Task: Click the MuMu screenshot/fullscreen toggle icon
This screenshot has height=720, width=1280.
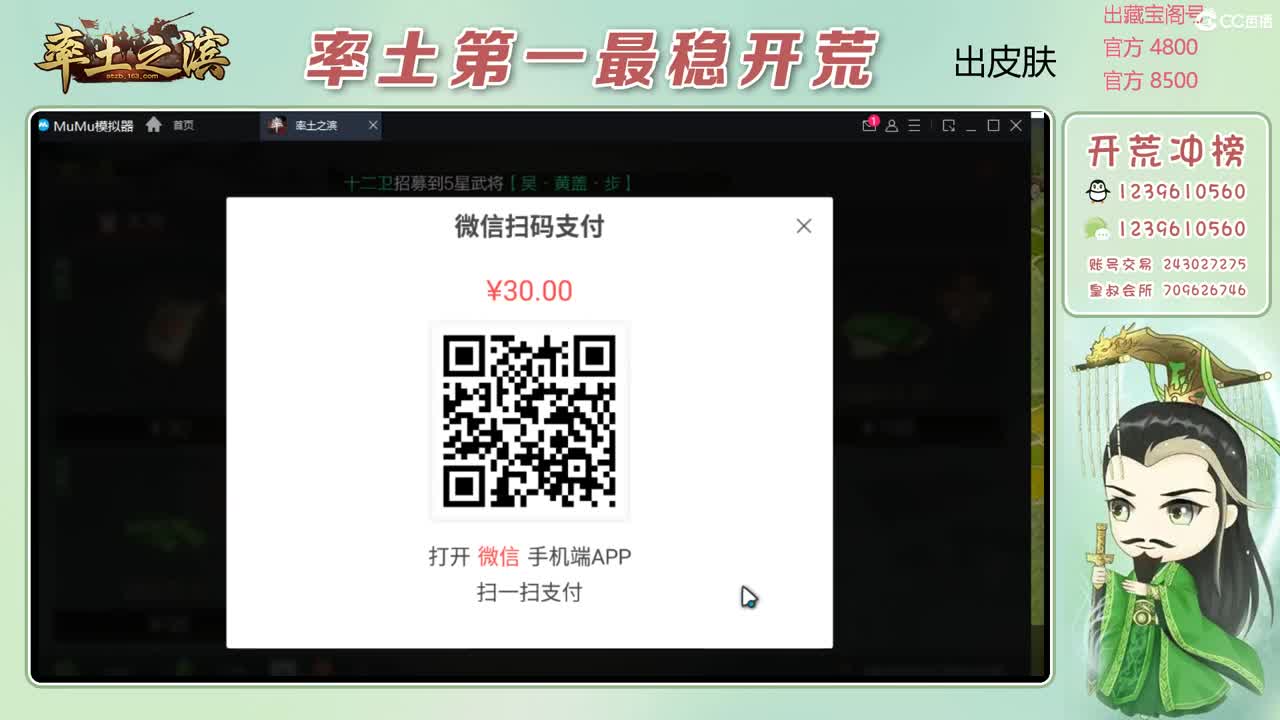Action: point(948,125)
